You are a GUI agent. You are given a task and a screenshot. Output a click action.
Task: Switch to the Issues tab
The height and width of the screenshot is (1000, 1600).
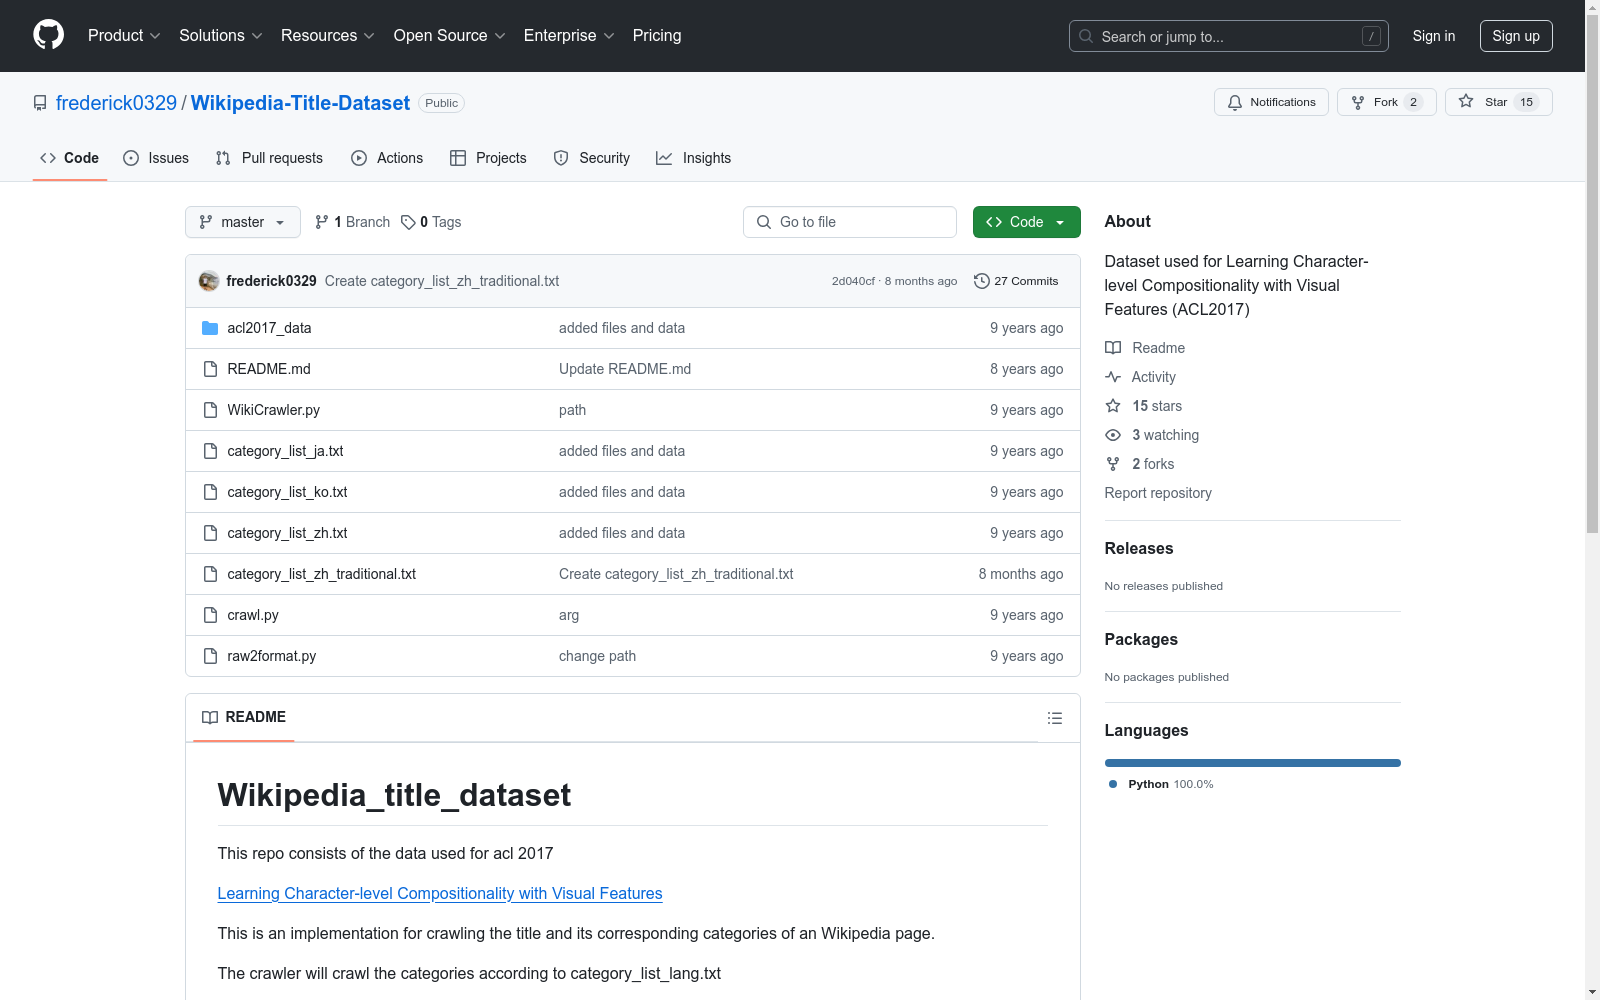[x=156, y=158]
